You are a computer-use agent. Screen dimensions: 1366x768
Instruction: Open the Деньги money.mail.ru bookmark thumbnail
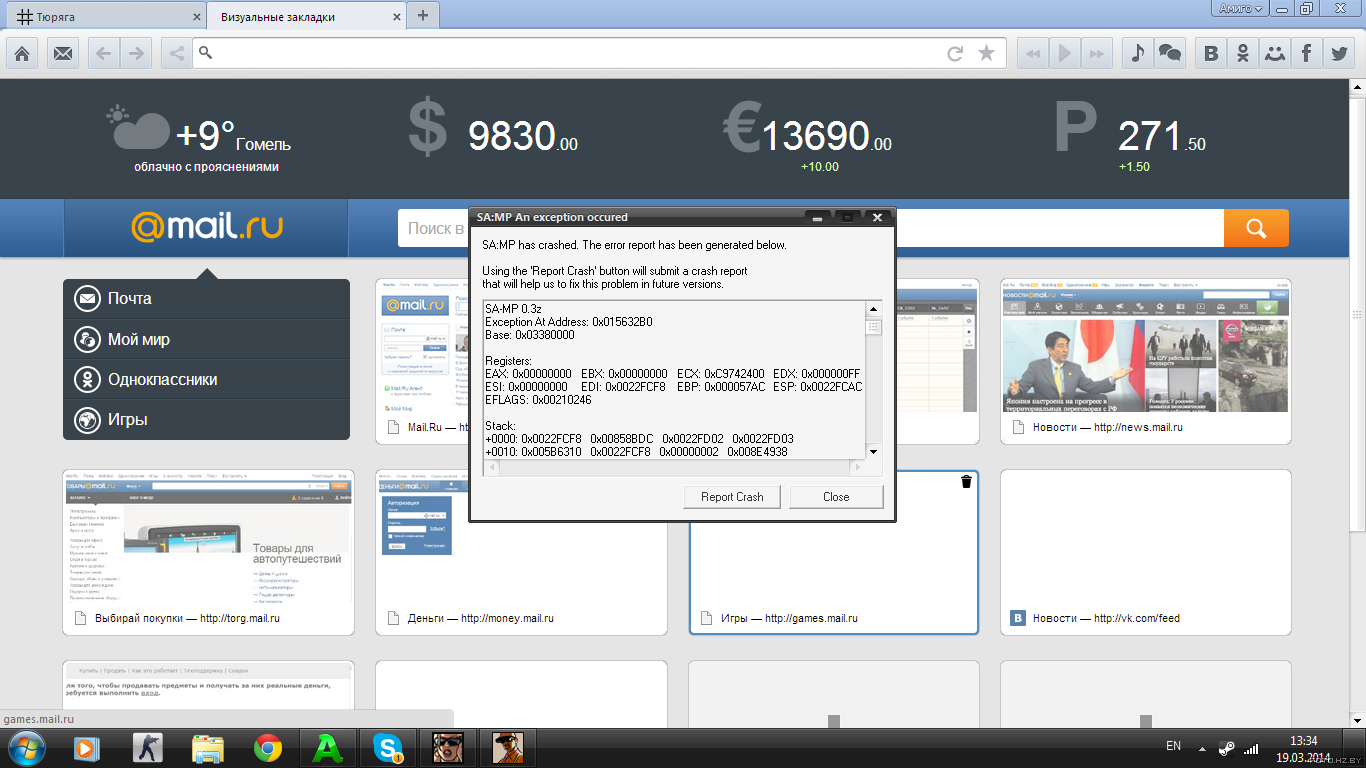pos(521,552)
